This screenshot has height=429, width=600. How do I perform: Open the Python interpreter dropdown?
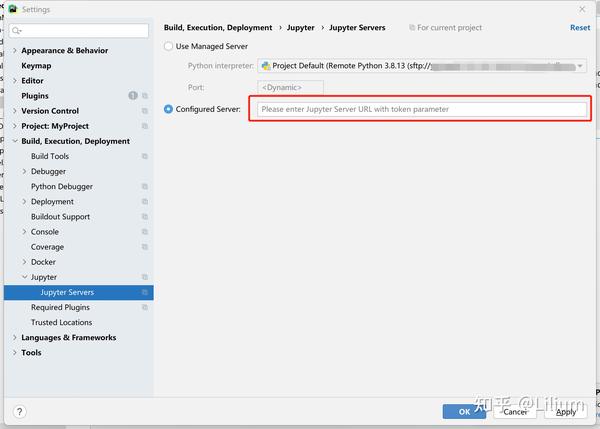click(580, 66)
